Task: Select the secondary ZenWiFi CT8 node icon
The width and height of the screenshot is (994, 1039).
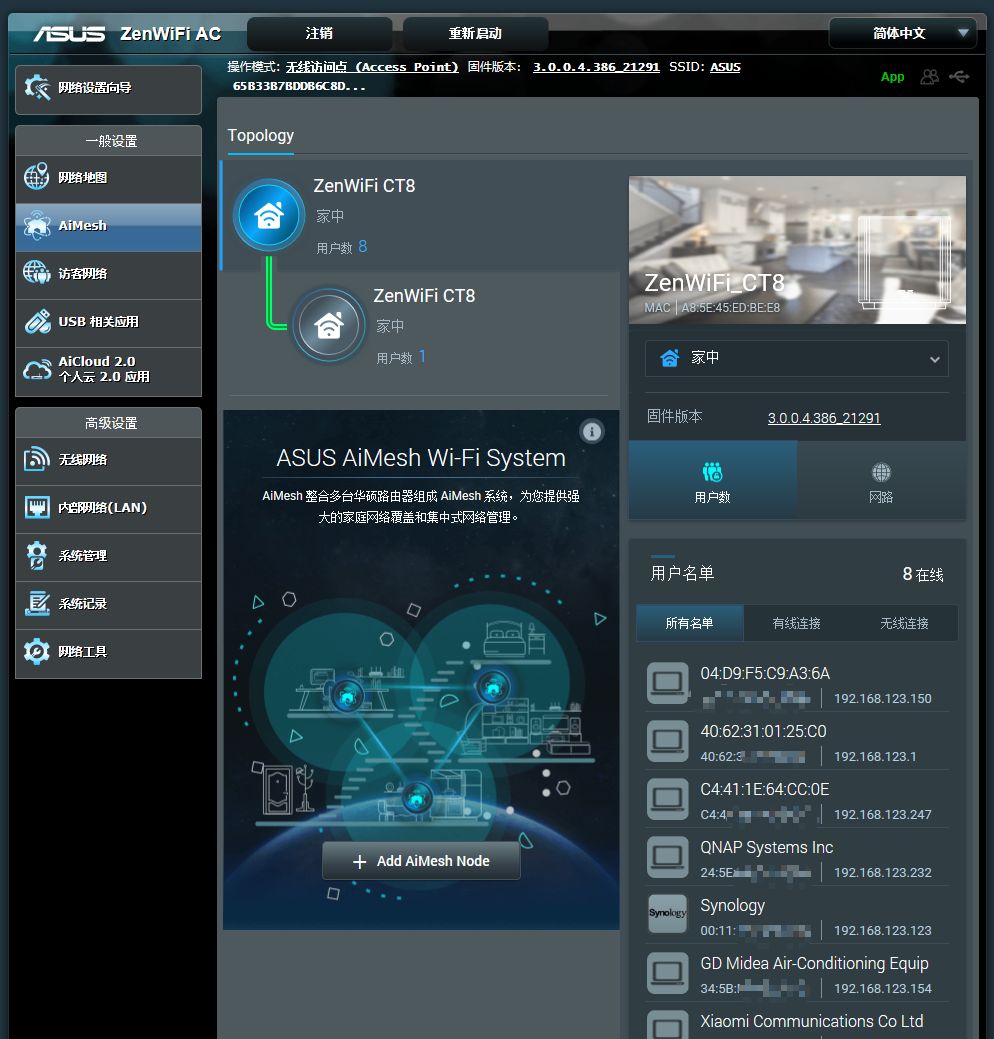Action: click(329, 325)
